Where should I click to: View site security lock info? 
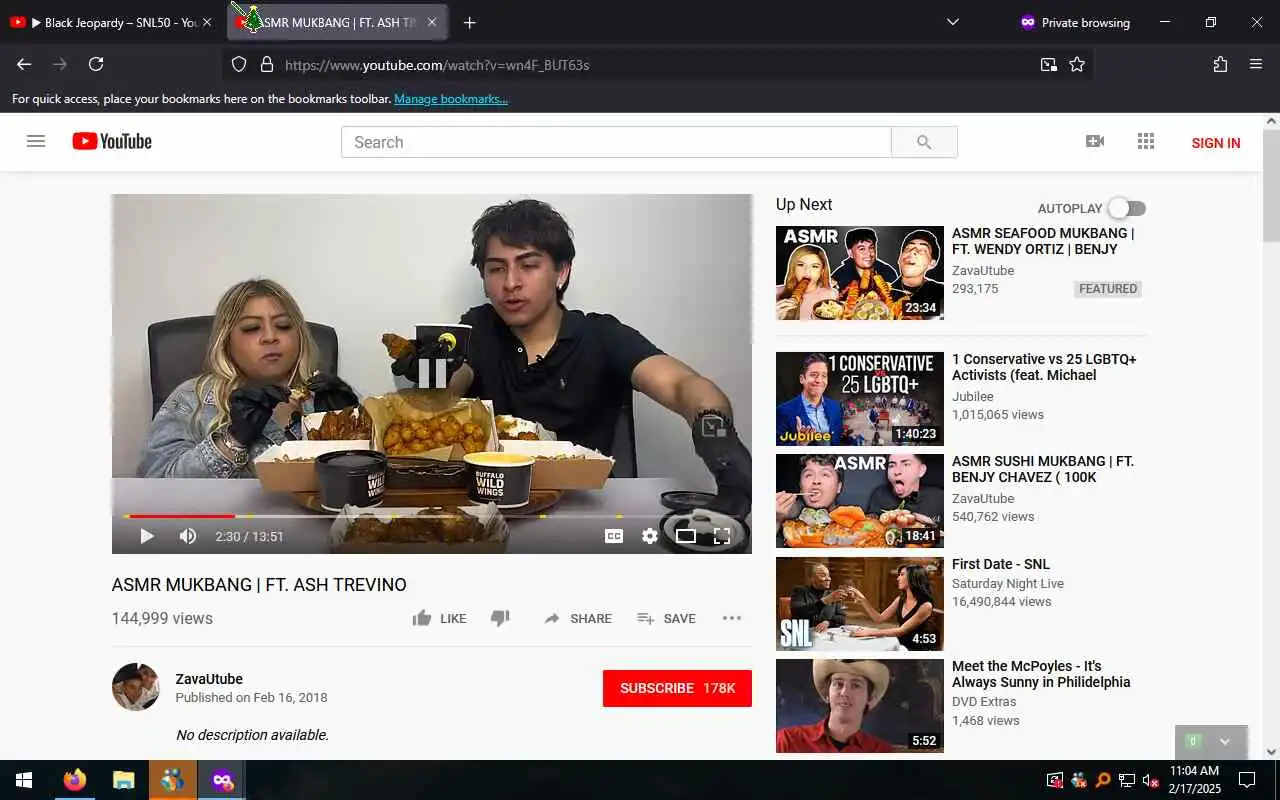[x=267, y=64]
